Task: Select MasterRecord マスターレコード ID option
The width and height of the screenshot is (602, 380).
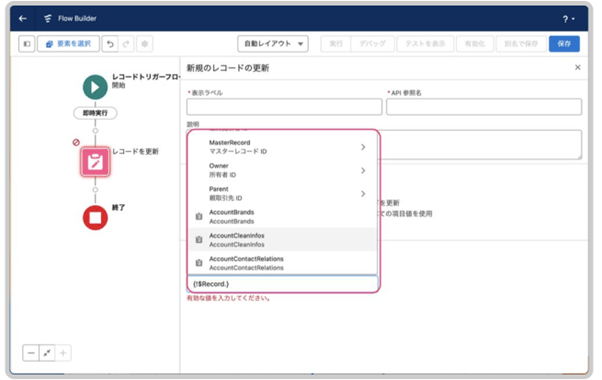Action: click(x=283, y=147)
